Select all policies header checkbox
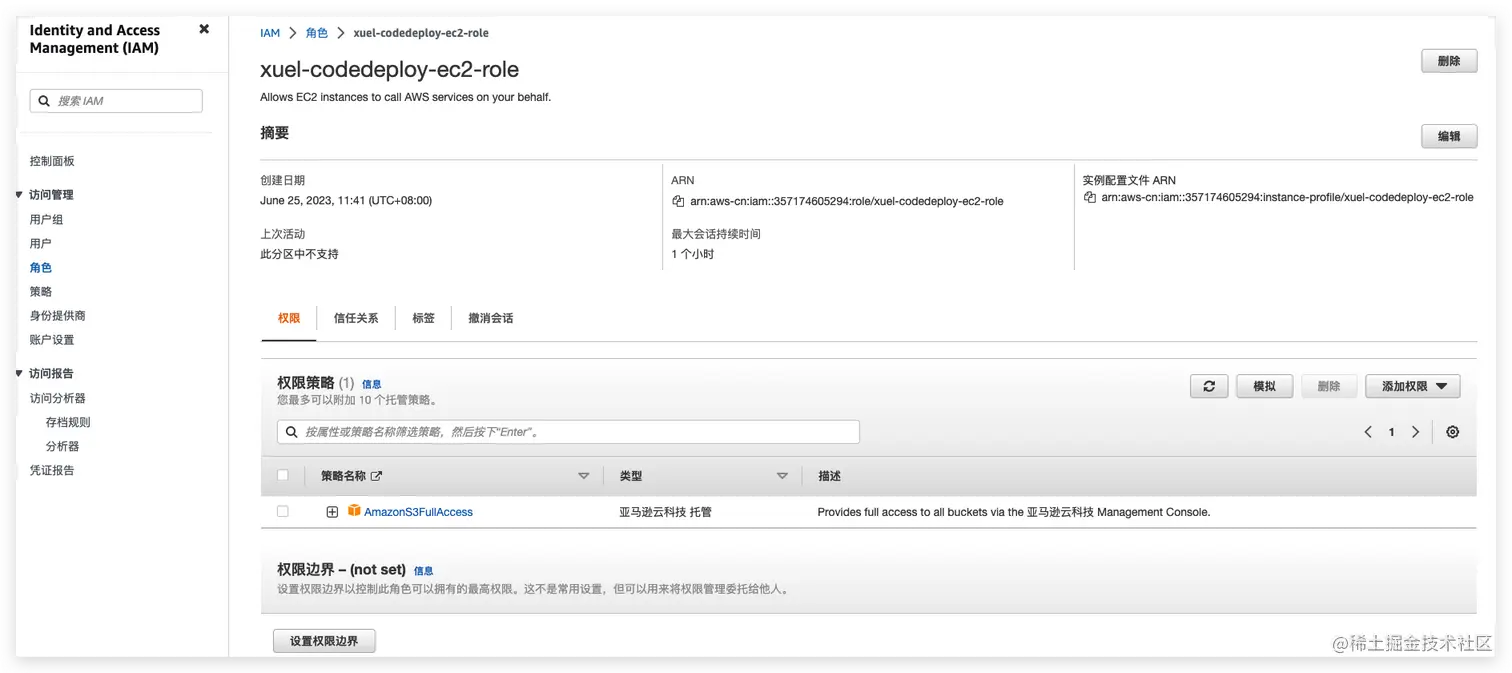 (x=283, y=476)
